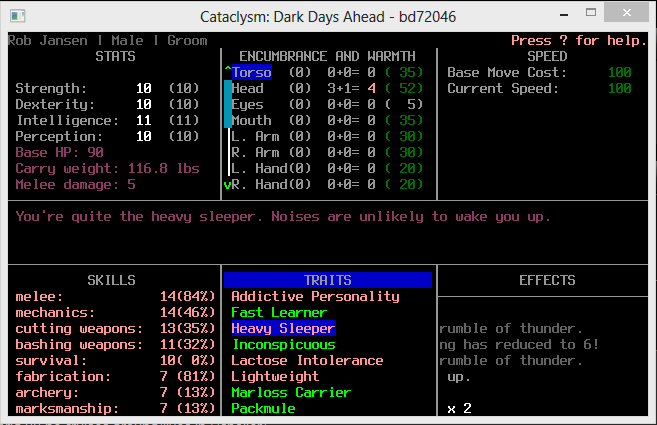Select the Lactose Intolerance trait
657x425 pixels.
(x=307, y=360)
